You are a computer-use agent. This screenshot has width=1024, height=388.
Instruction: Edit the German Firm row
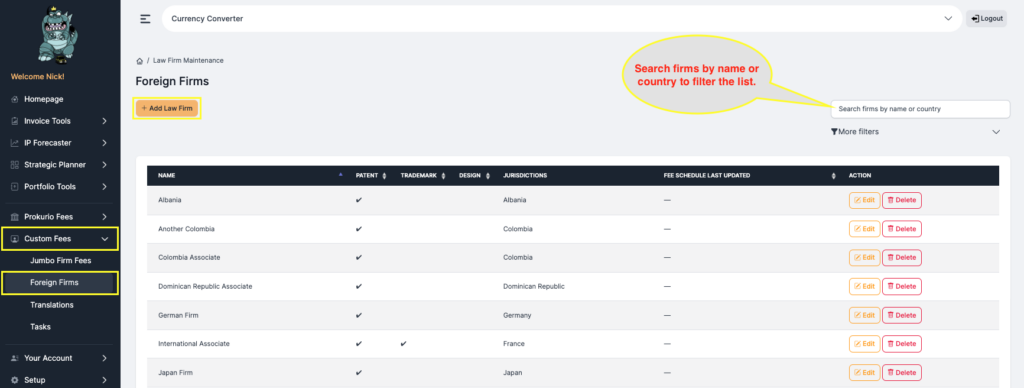864,315
